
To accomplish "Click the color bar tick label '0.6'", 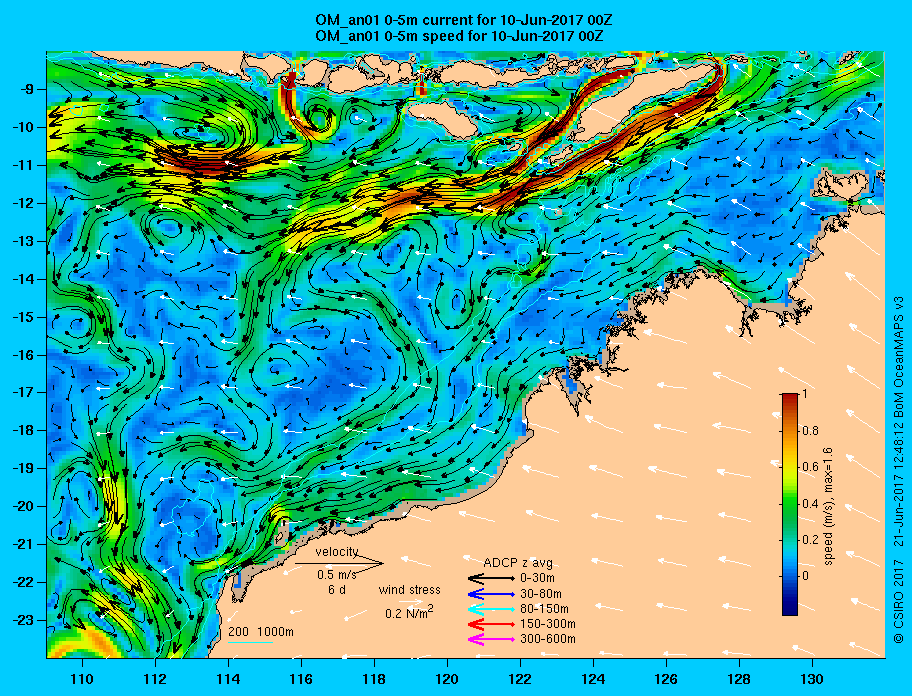I will [810, 467].
